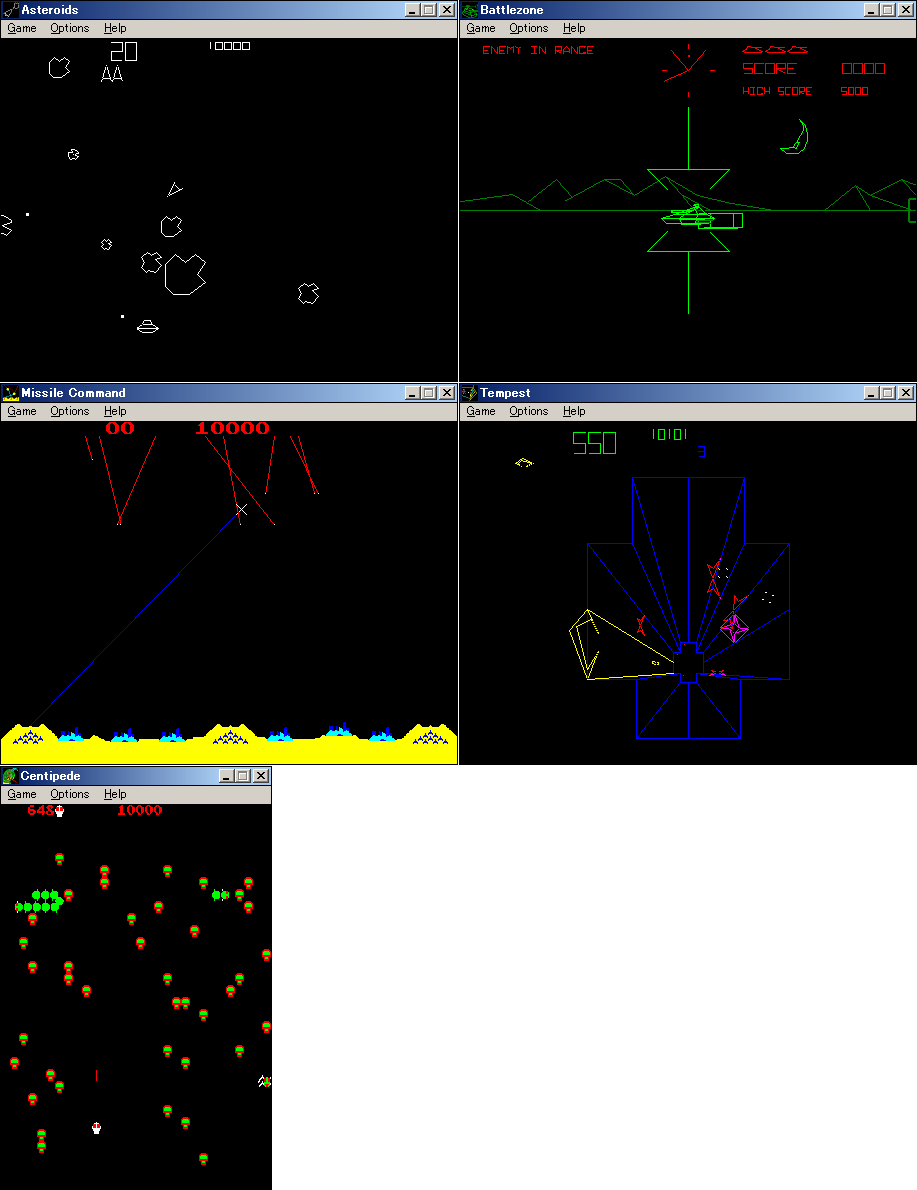
Task: Click the leftmost missile base in Missile Command
Action: pyautogui.click(x=28, y=736)
